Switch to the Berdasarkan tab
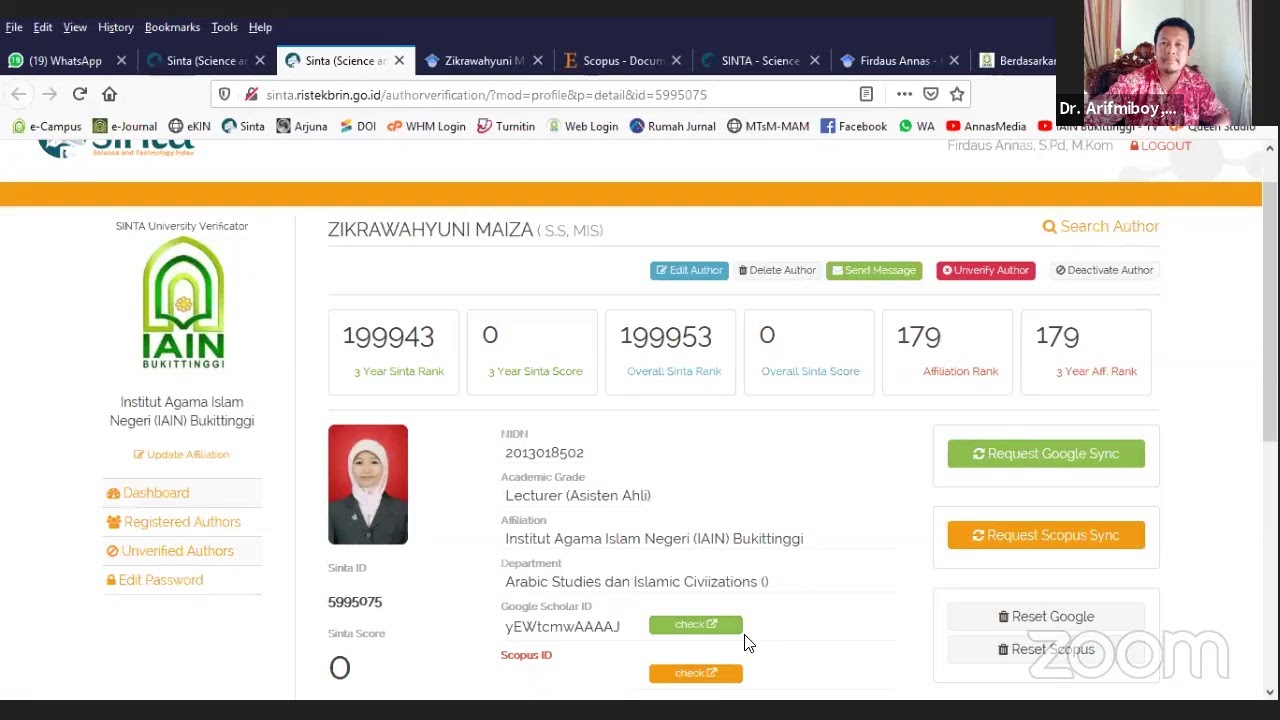This screenshot has height=720, width=1280. (1016, 61)
